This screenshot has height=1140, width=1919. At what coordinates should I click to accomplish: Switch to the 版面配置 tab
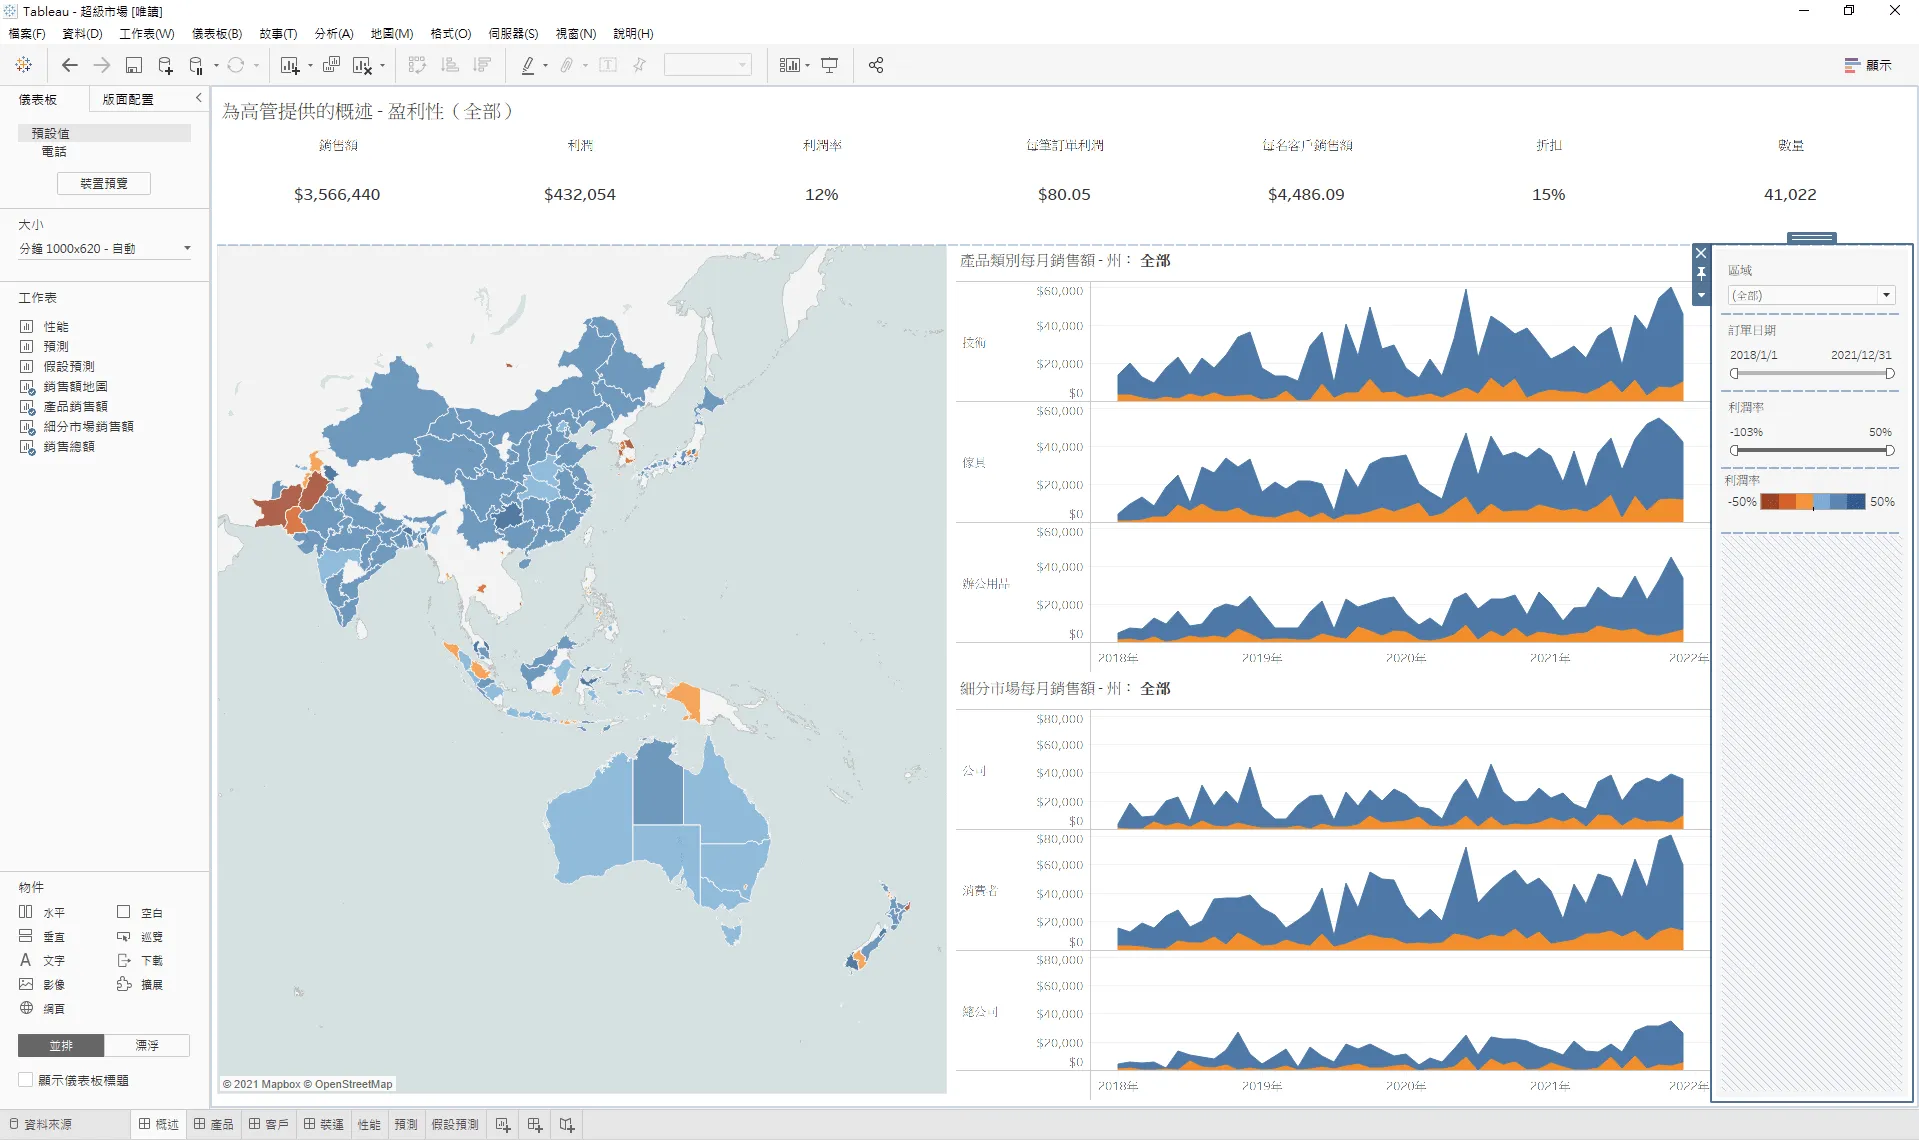click(x=128, y=99)
